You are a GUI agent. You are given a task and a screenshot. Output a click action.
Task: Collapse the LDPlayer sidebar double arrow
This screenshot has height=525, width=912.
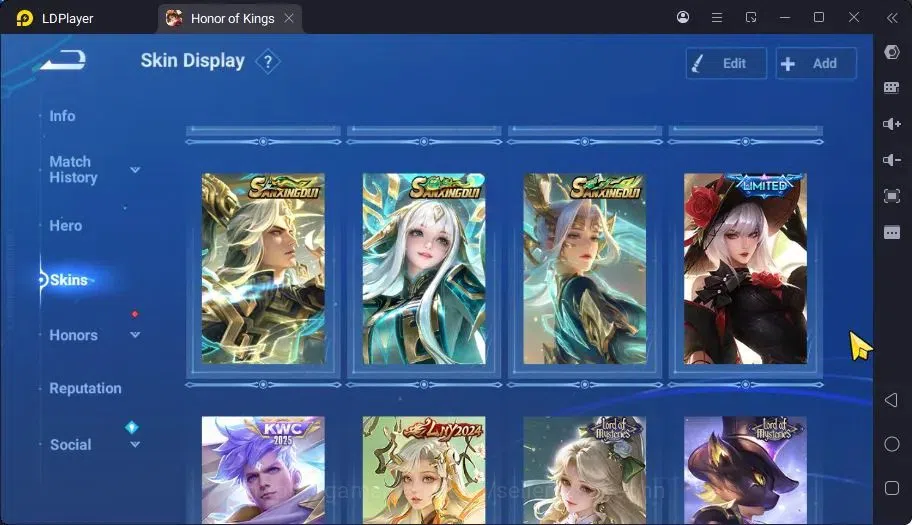pos(892,18)
